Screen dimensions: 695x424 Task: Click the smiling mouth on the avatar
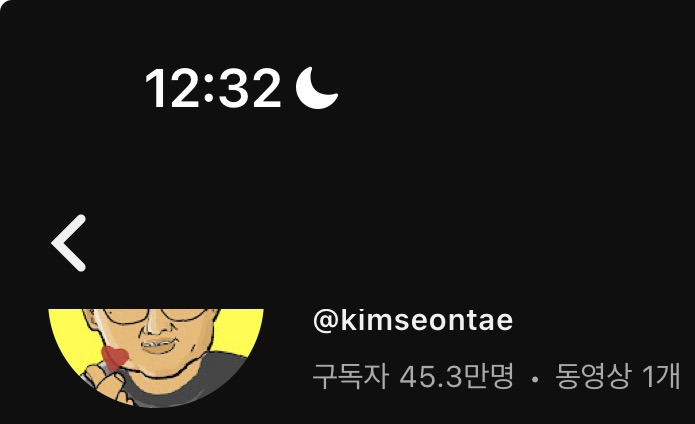coord(160,346)
